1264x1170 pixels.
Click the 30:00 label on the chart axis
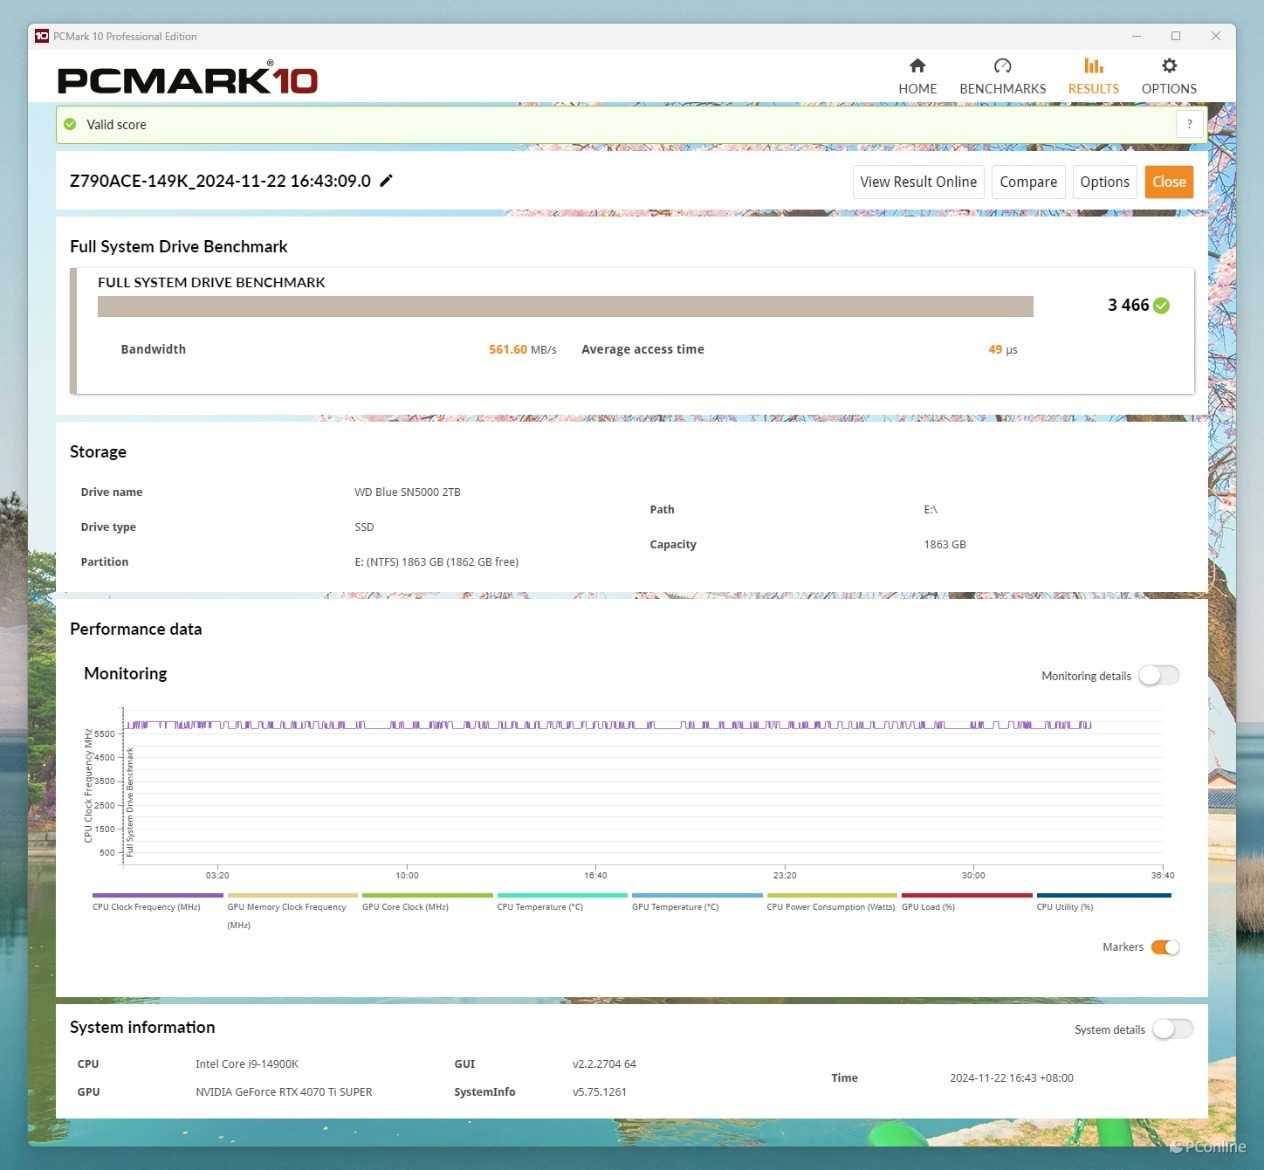point(973,875)
